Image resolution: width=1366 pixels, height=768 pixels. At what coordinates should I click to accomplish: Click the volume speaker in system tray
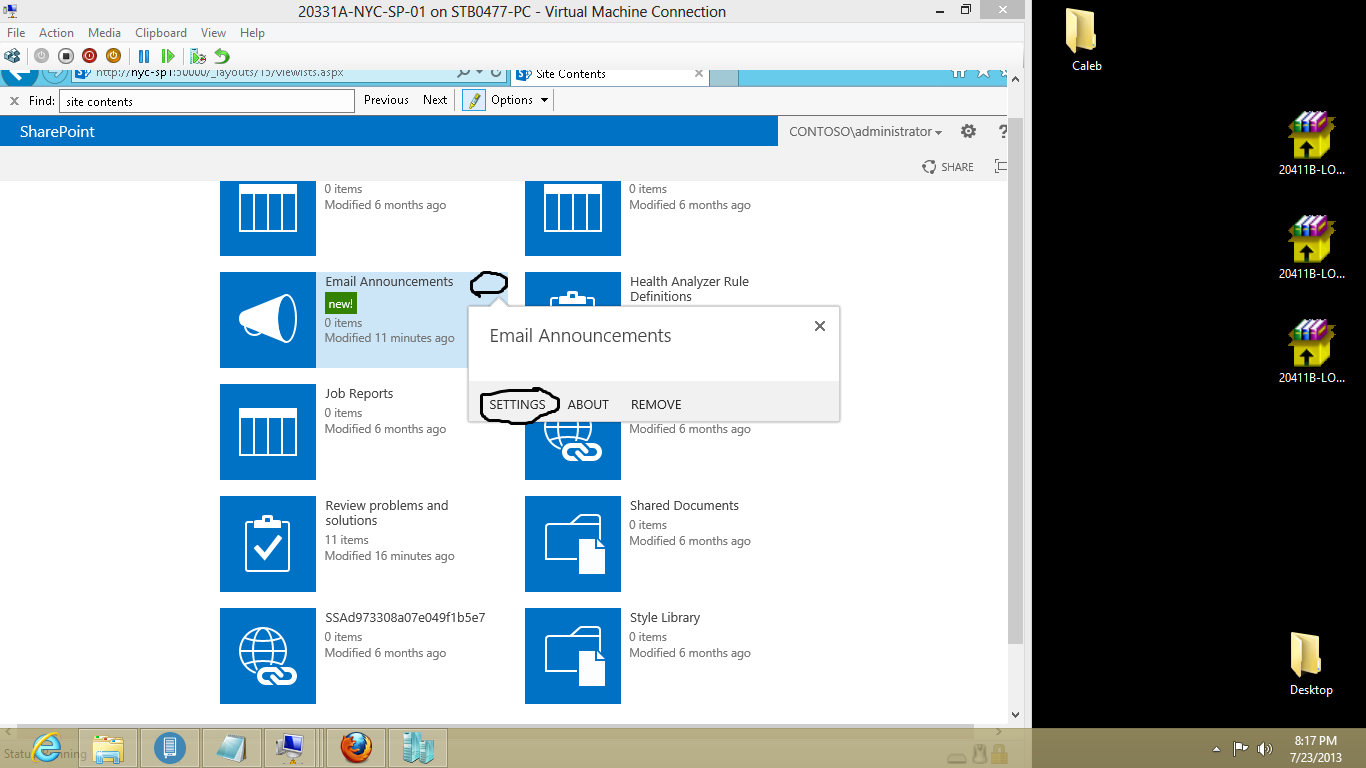point(1265,748)
